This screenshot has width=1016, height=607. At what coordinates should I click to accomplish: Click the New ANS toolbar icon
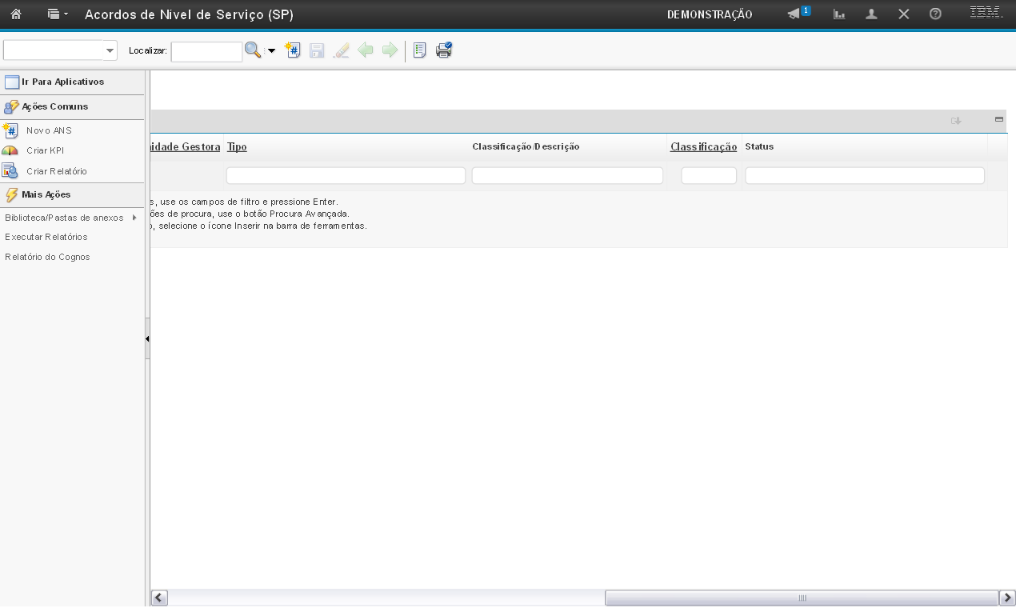point(293,50)
